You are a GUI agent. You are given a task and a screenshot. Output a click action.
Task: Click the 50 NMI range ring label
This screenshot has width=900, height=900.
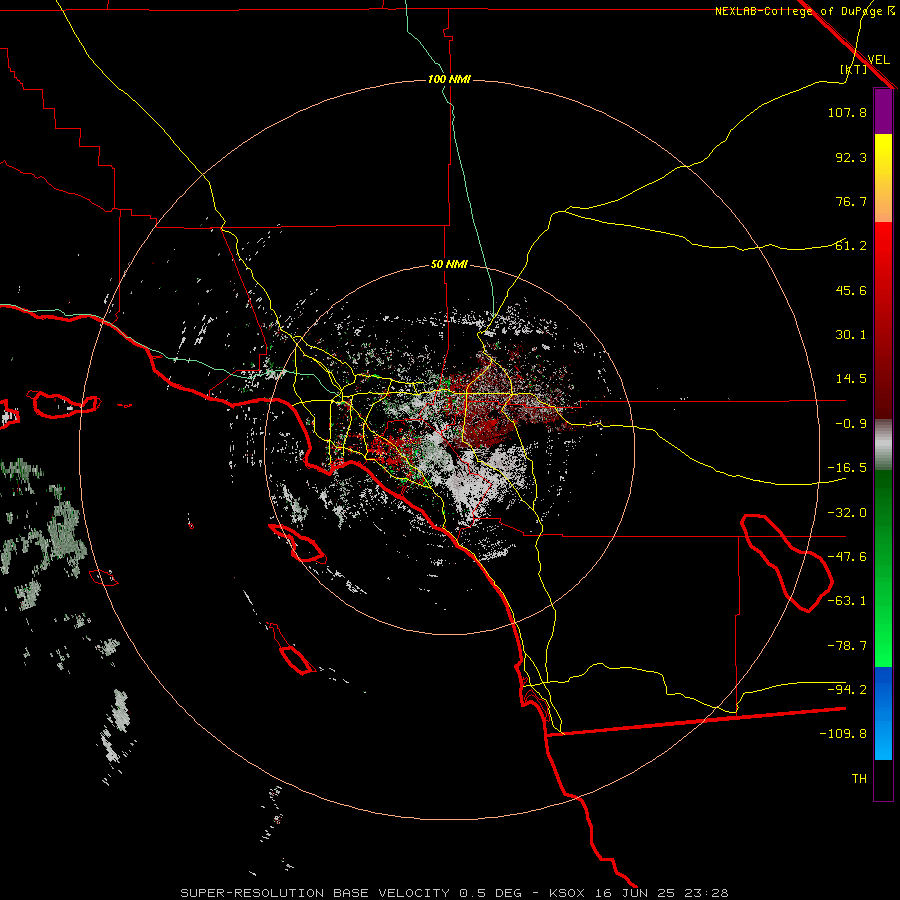(x=449, y=265)
